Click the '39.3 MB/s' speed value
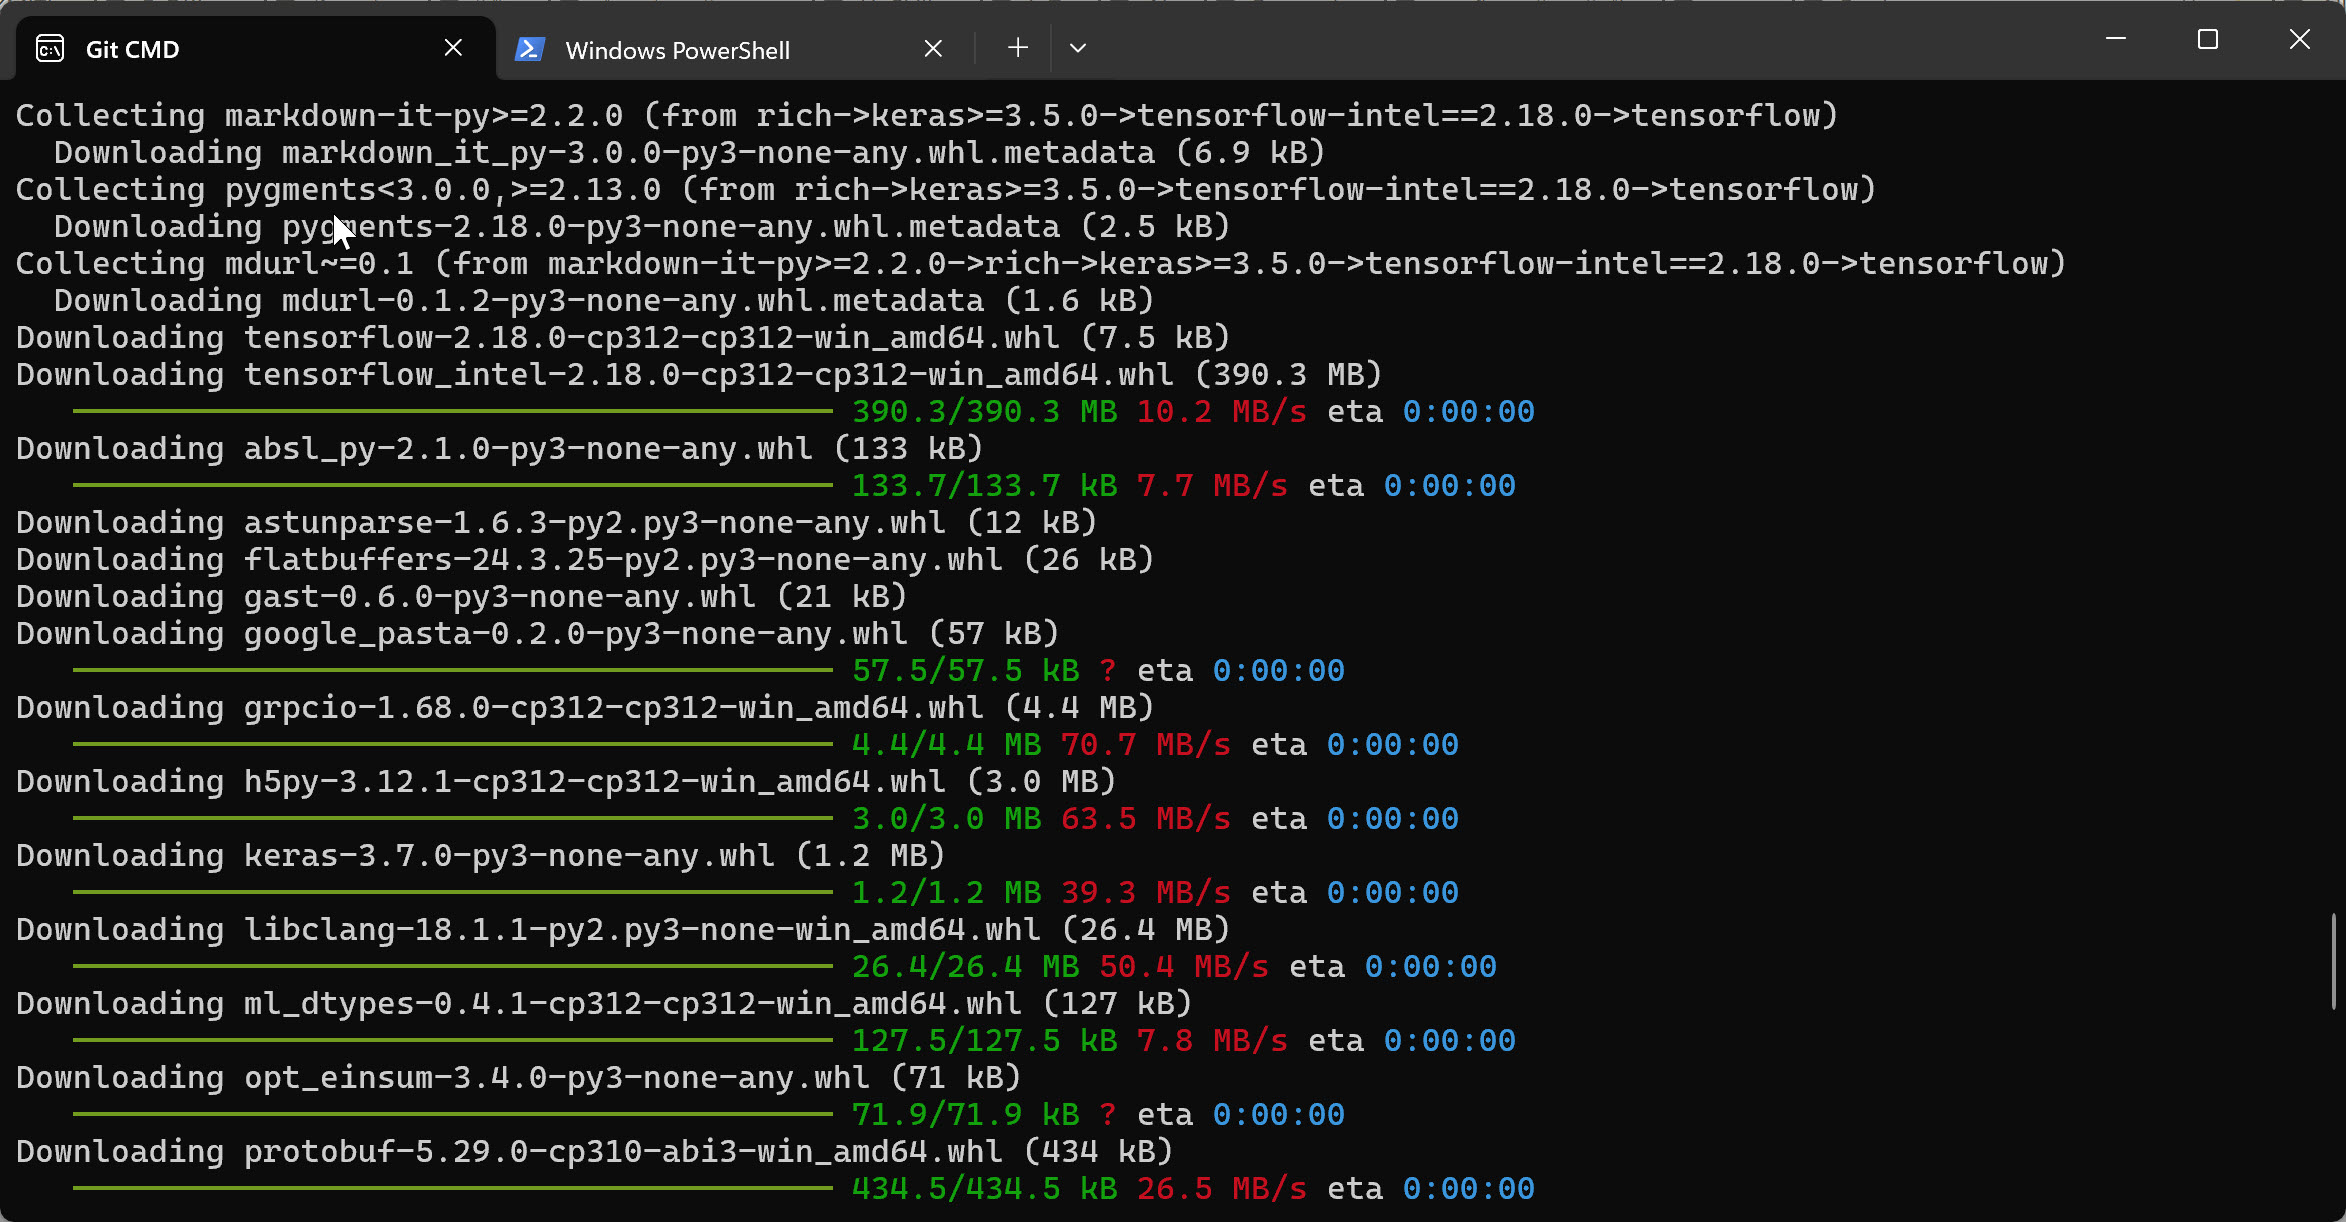Screen dimensions: 2346x1222 coord(1146,892)
